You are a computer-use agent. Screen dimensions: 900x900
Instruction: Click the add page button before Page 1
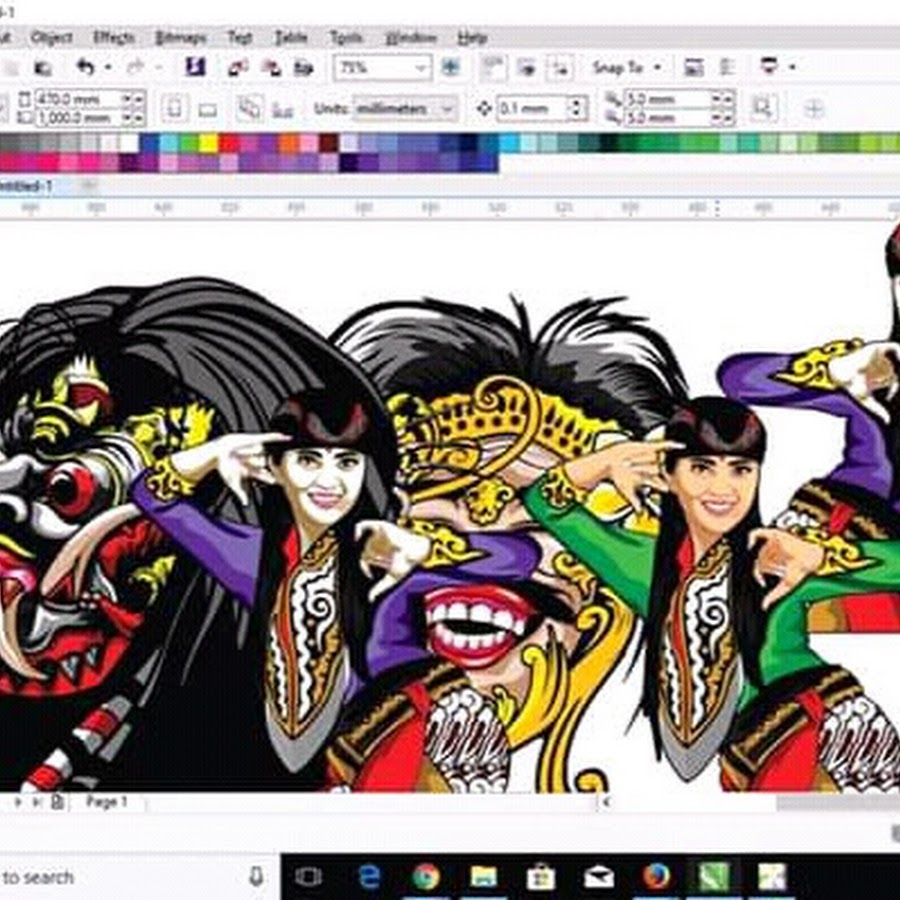pos(58,802)
